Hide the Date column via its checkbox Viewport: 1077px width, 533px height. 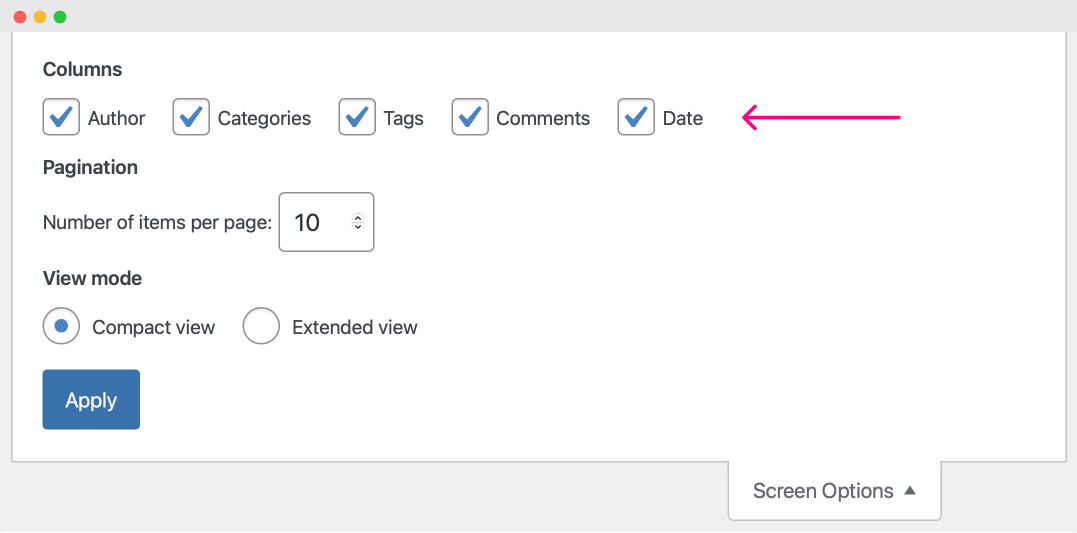(x=636, y=117)
